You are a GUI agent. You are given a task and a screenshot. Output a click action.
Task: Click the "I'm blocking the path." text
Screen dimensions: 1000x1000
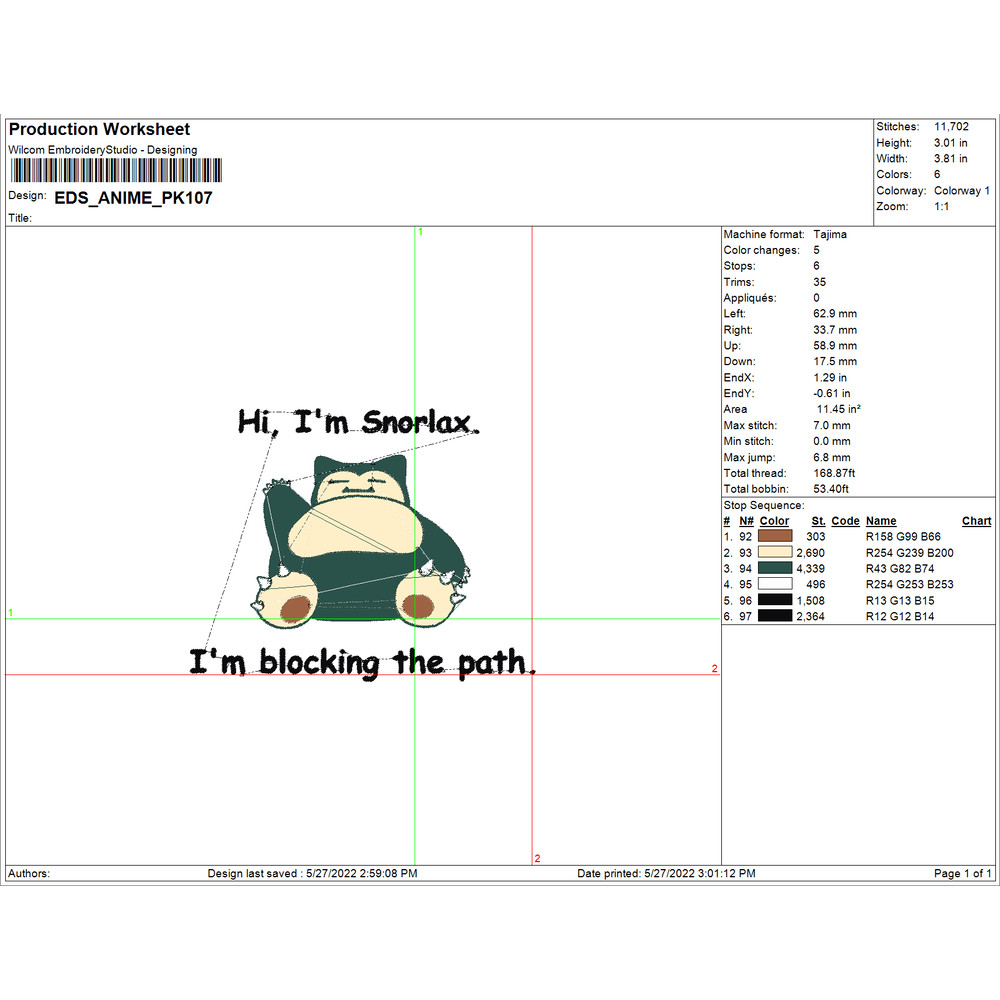(x=362, y=662)
